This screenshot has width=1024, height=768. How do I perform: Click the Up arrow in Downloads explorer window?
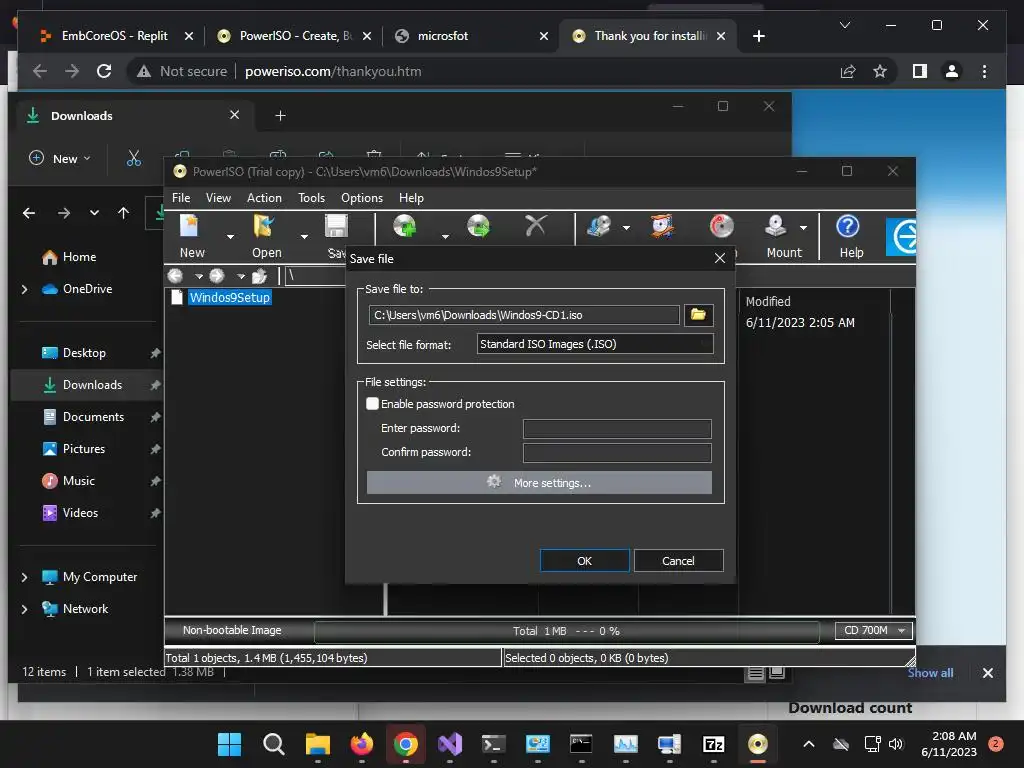123,213
